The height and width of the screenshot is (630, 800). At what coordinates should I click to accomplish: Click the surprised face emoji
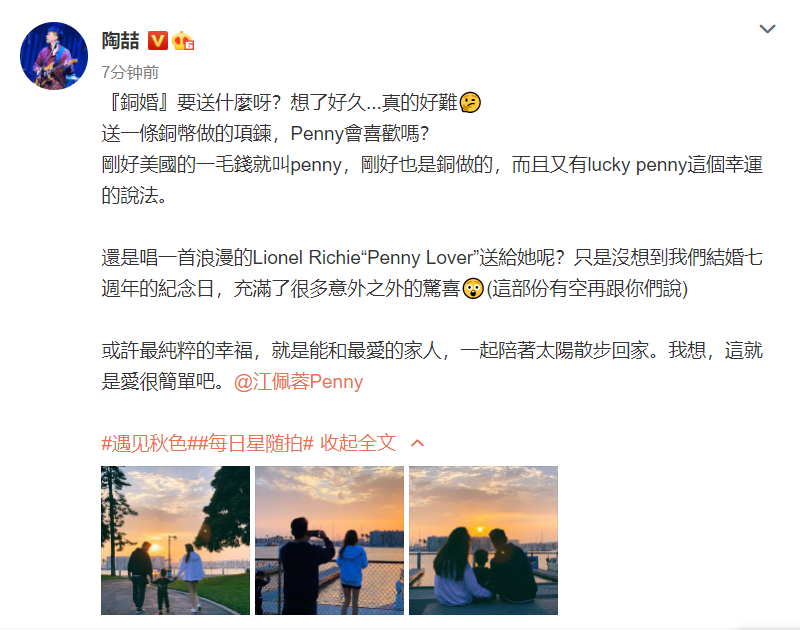tap(473, 289)
